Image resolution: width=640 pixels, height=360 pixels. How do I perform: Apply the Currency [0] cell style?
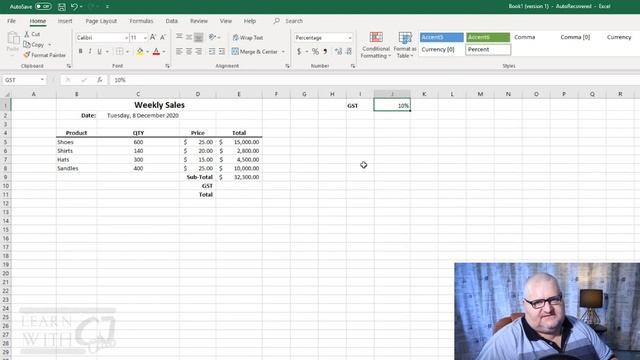(438, 49)
